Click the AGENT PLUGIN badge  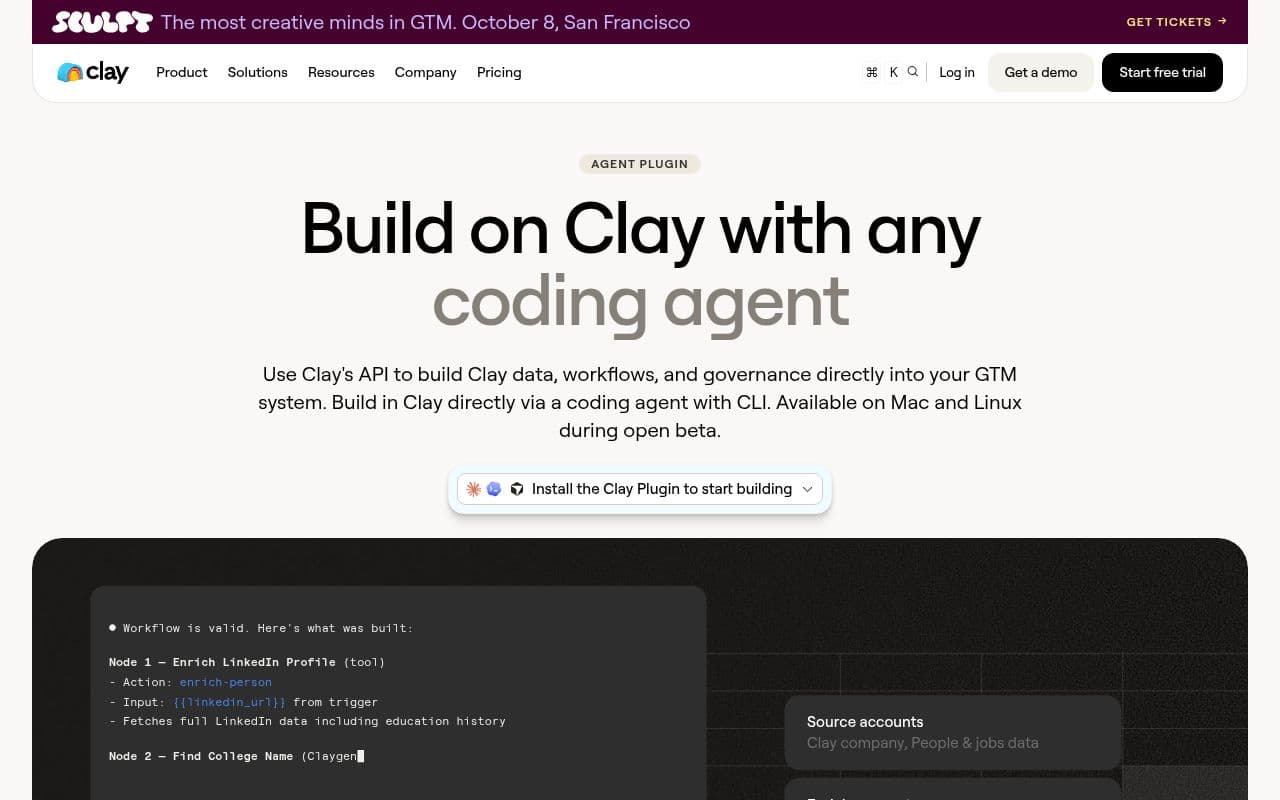coord(640,164)
